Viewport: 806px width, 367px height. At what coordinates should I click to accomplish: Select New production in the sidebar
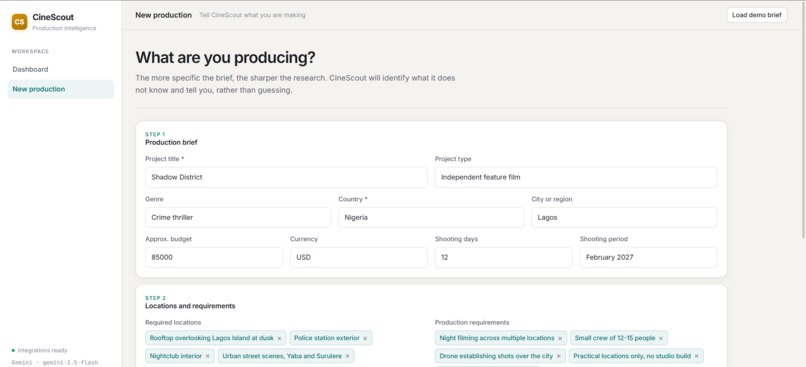[61, 89]
